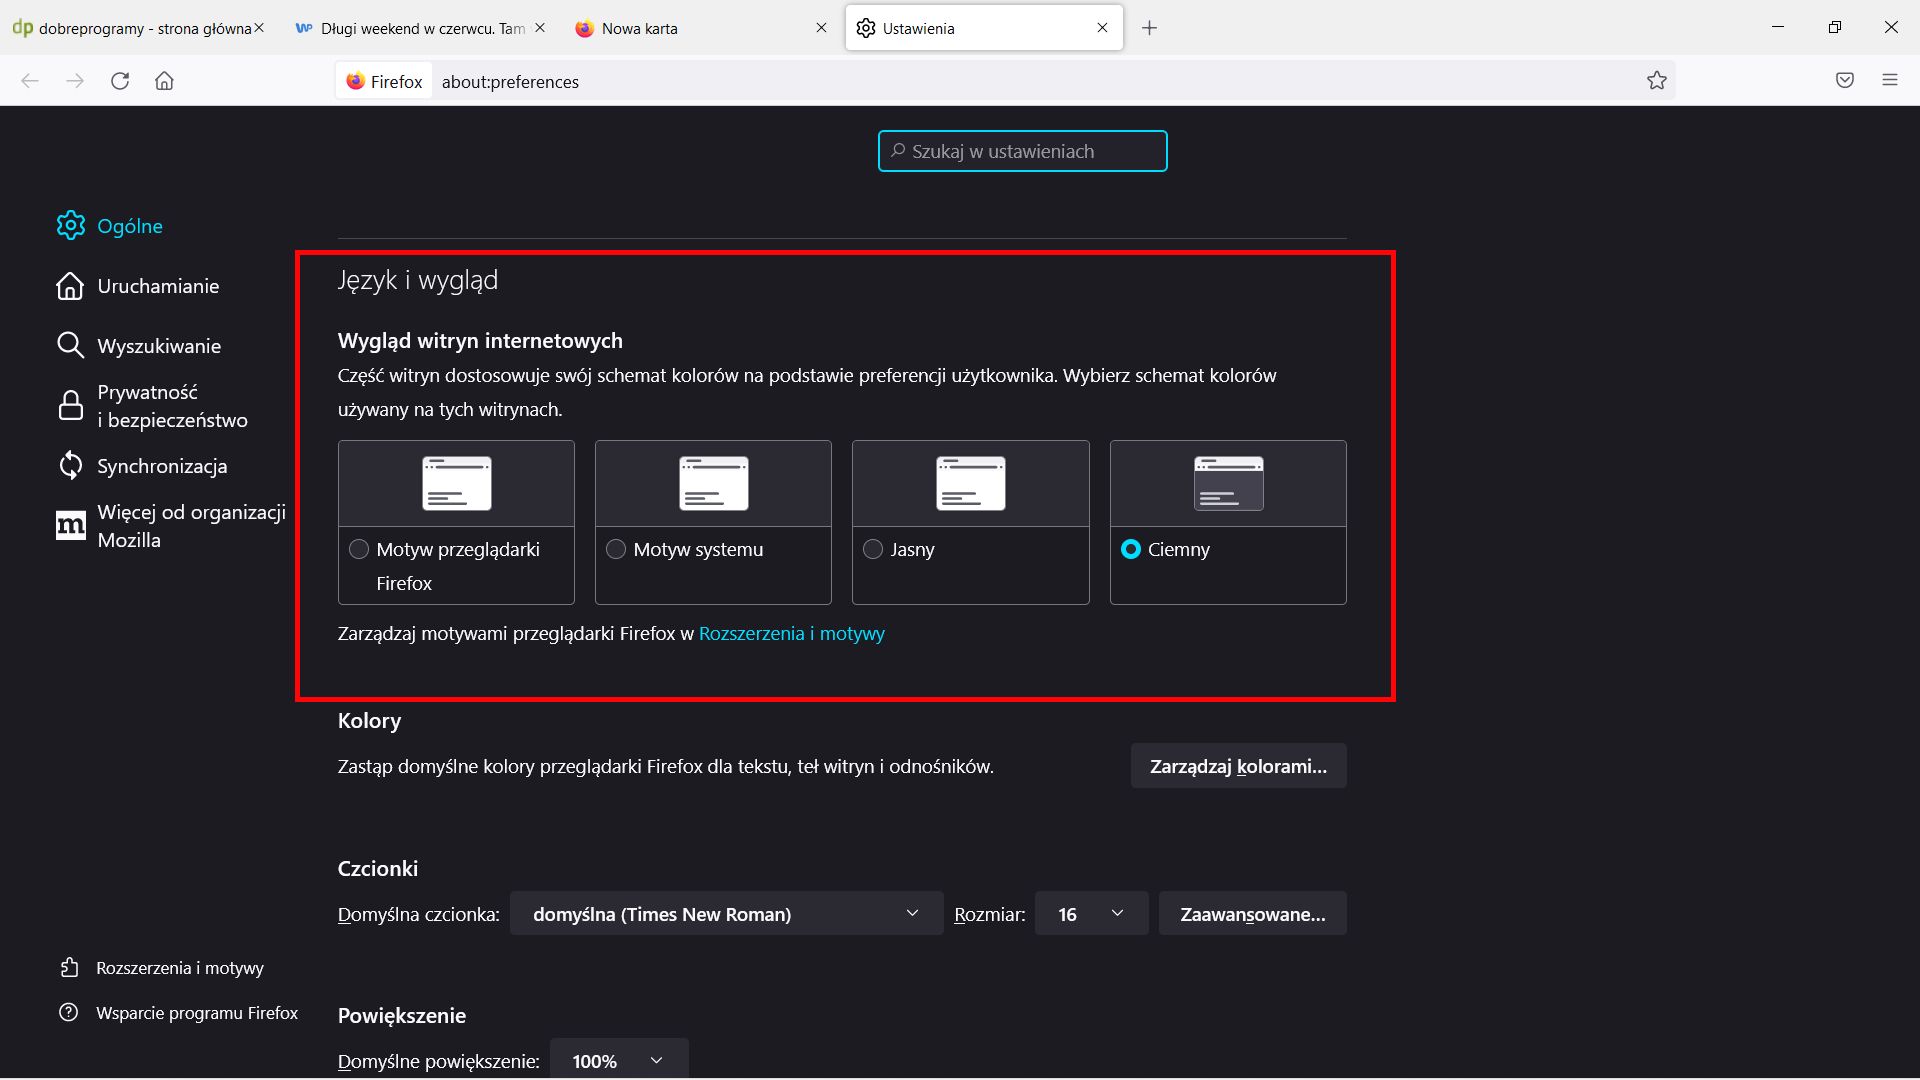The width and height of the screenshot is (1920, 1080).
Task: Choose Motyw systemu option
Action: coord(615,548)
